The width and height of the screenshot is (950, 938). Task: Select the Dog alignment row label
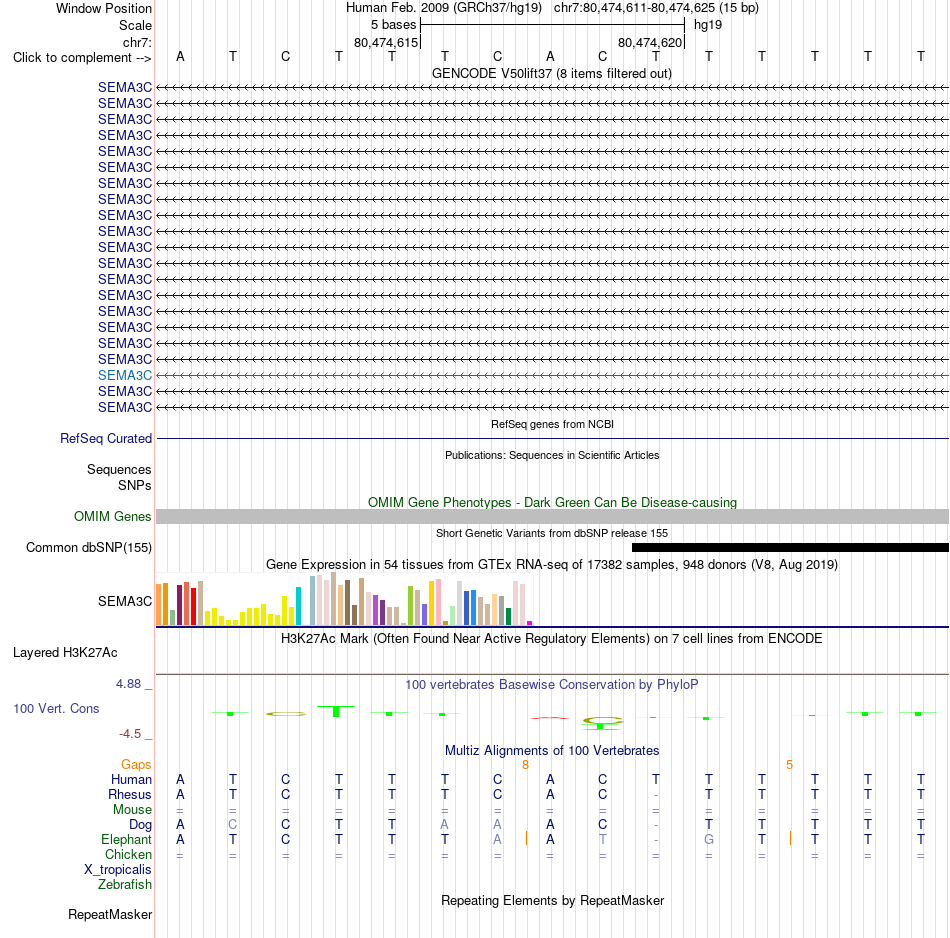[x=140, y=824]
